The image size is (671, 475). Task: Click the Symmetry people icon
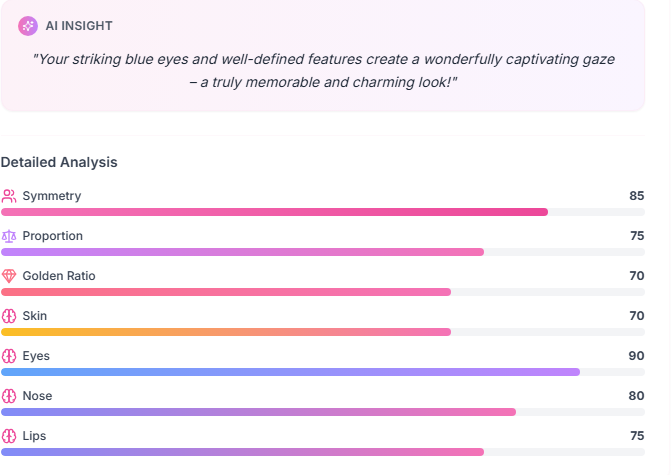tap(9, 196)
